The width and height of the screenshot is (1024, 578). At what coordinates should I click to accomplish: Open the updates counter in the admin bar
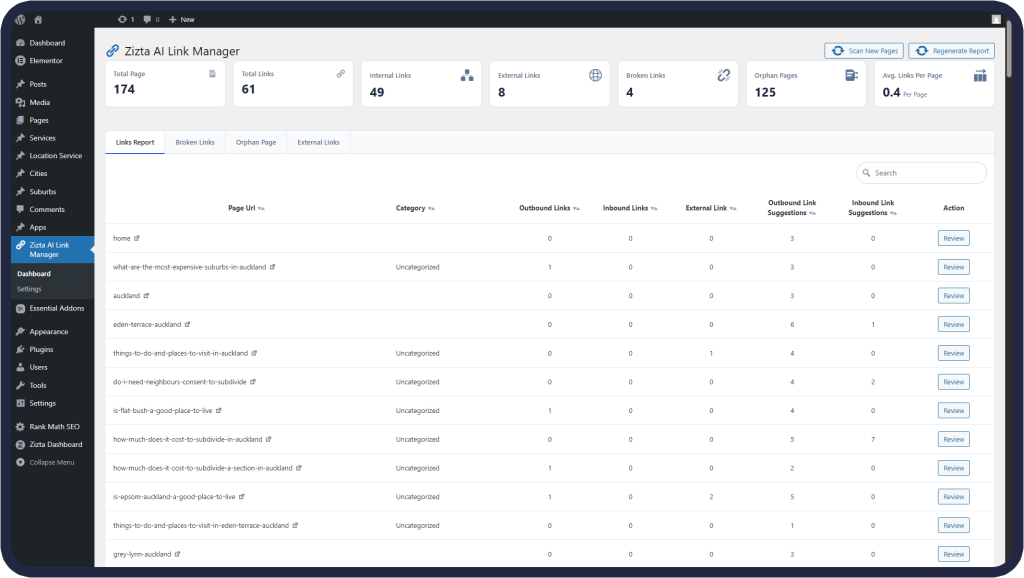(x=126, y=18)
